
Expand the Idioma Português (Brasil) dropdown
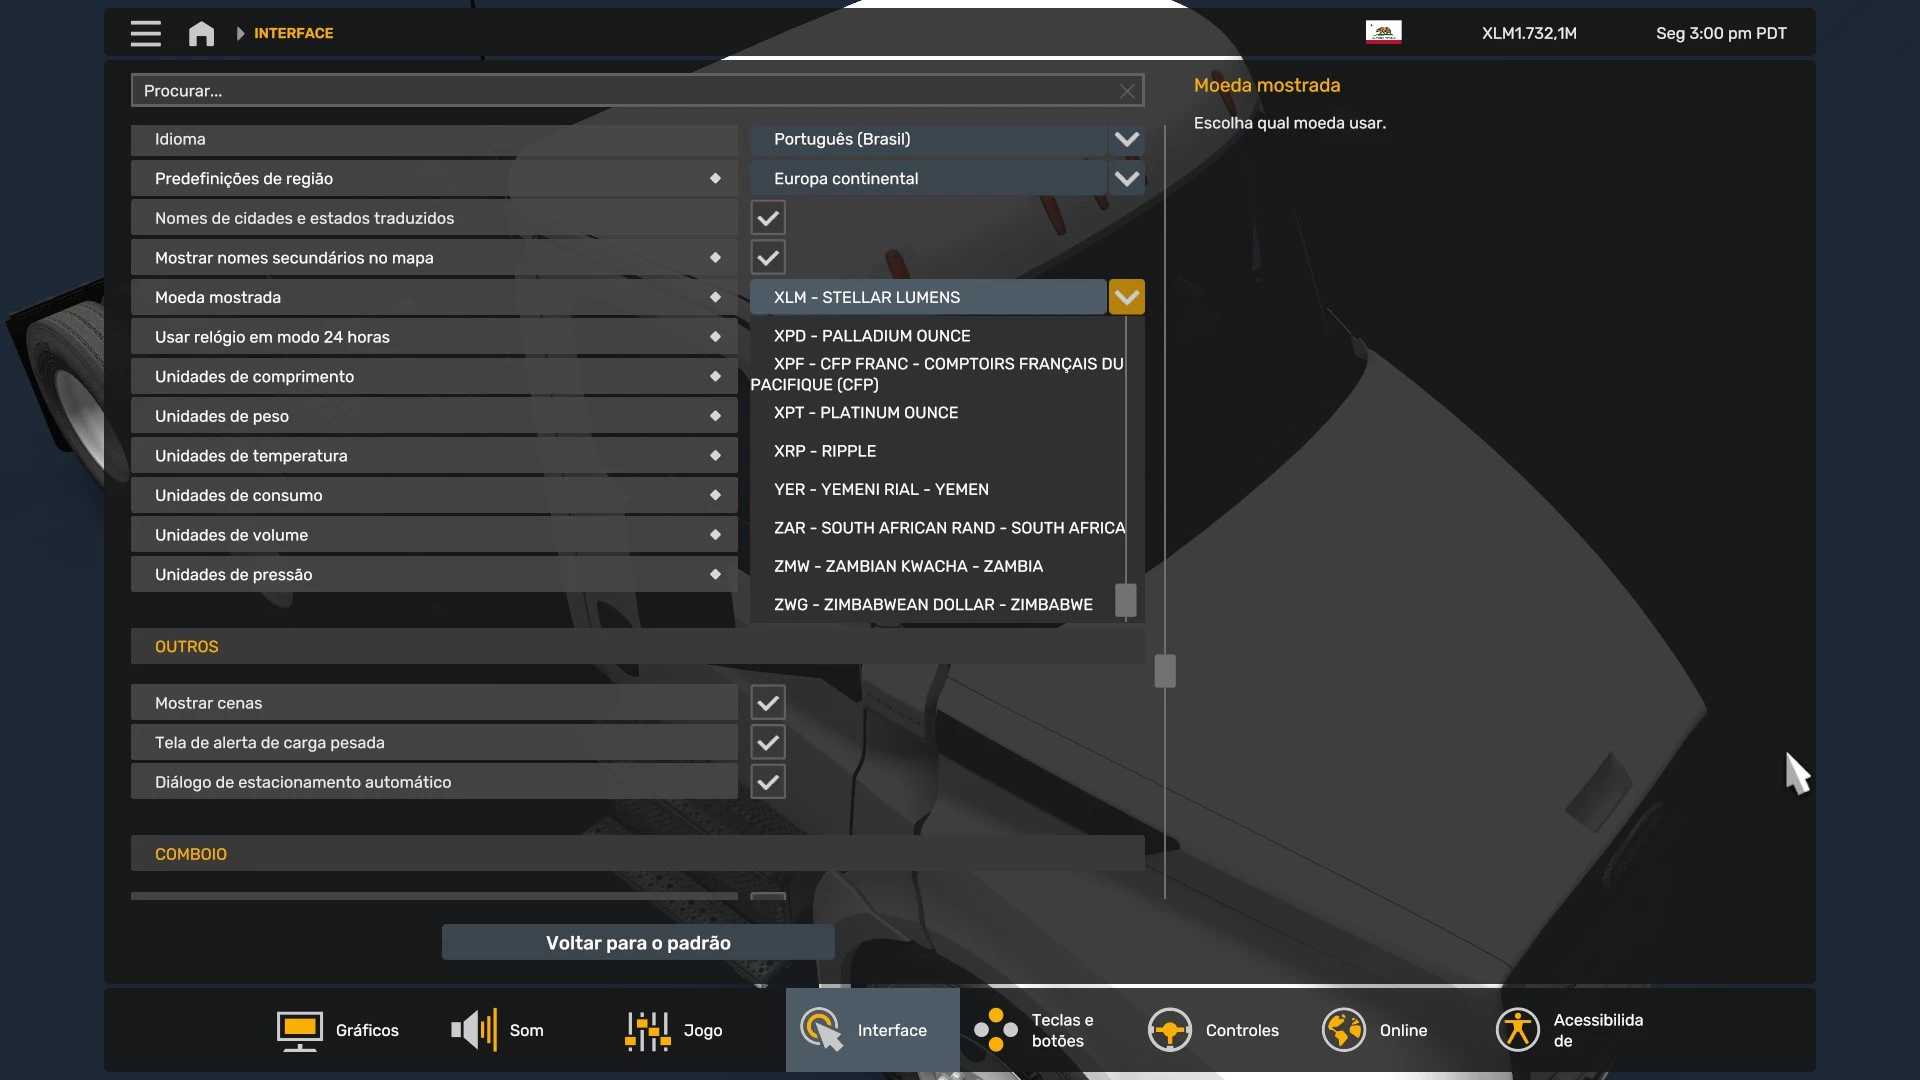pyautogui.click(x=1126, y=139)
